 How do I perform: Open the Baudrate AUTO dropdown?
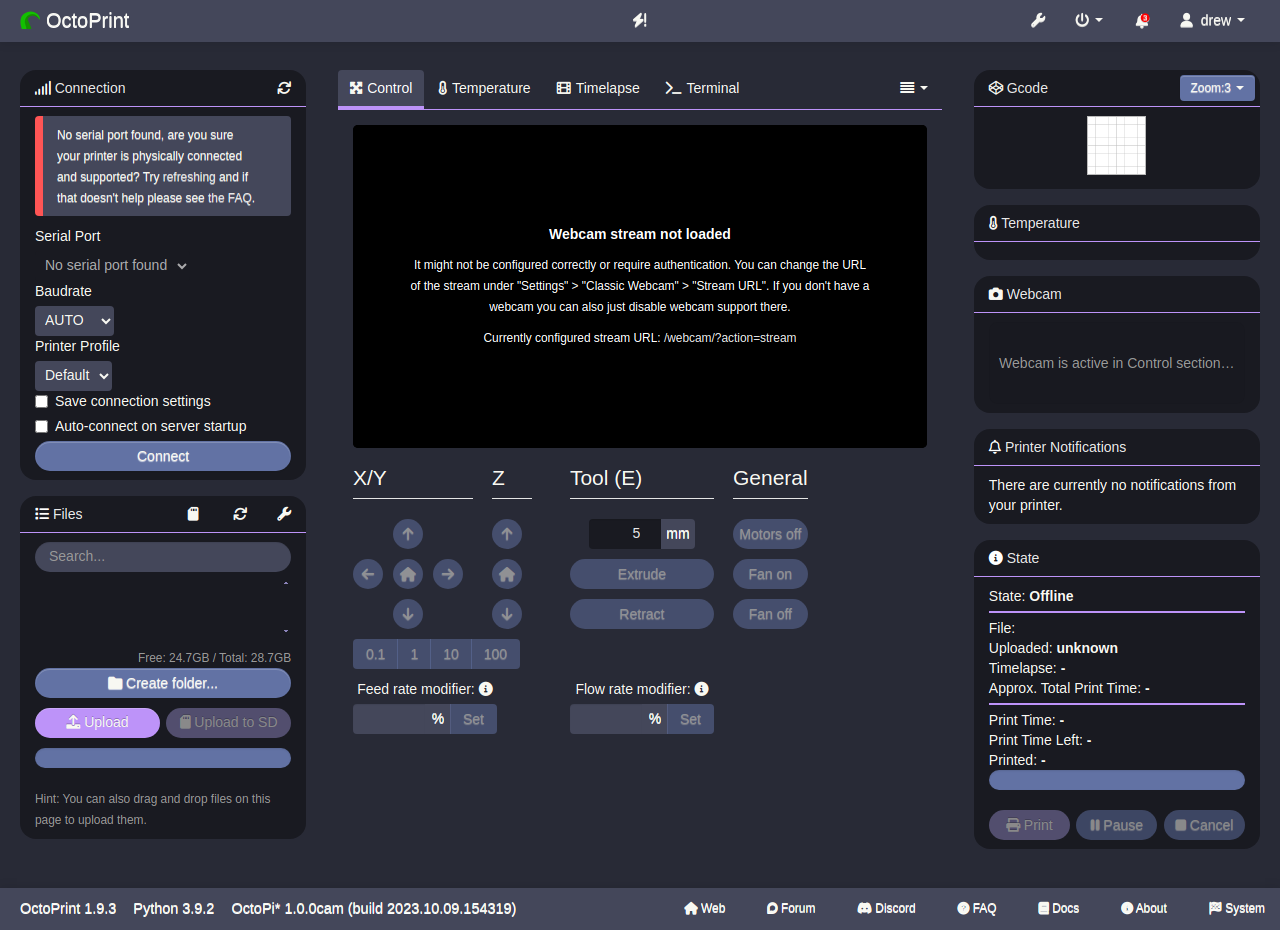(74, 321)
